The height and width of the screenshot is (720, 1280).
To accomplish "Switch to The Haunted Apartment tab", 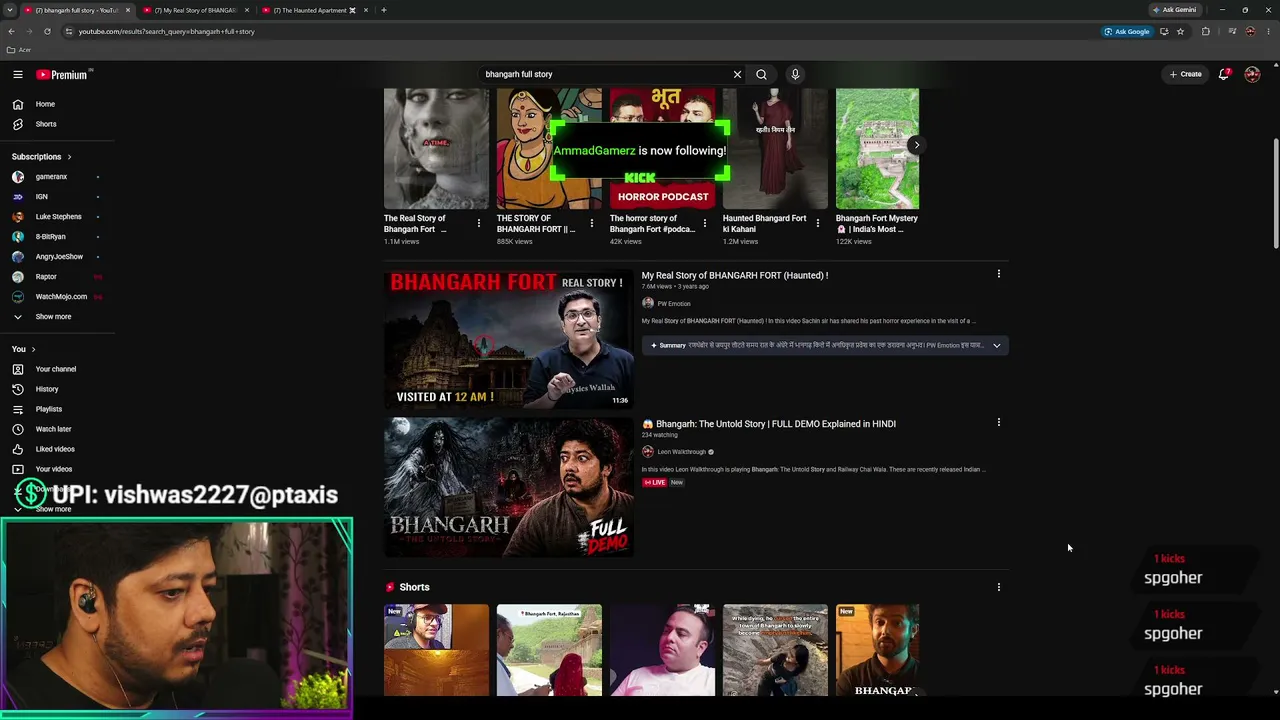I will (x=315, y=10).
